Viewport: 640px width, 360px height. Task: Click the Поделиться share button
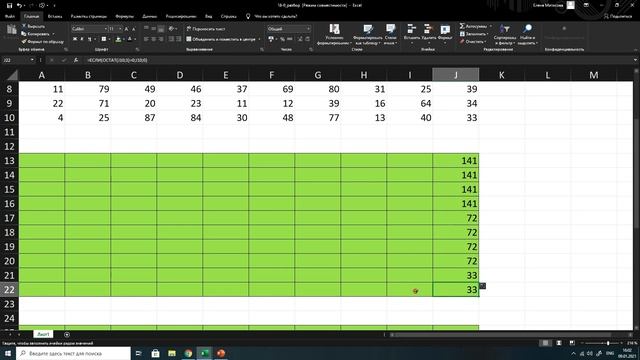click(618, 16)
